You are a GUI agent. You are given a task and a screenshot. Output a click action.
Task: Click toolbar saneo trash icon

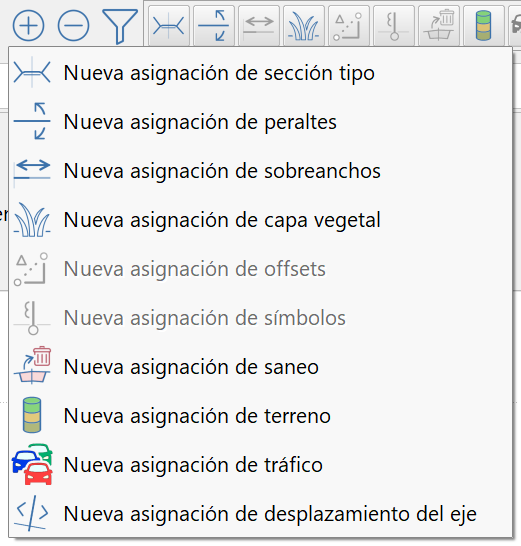pos(438,26)
